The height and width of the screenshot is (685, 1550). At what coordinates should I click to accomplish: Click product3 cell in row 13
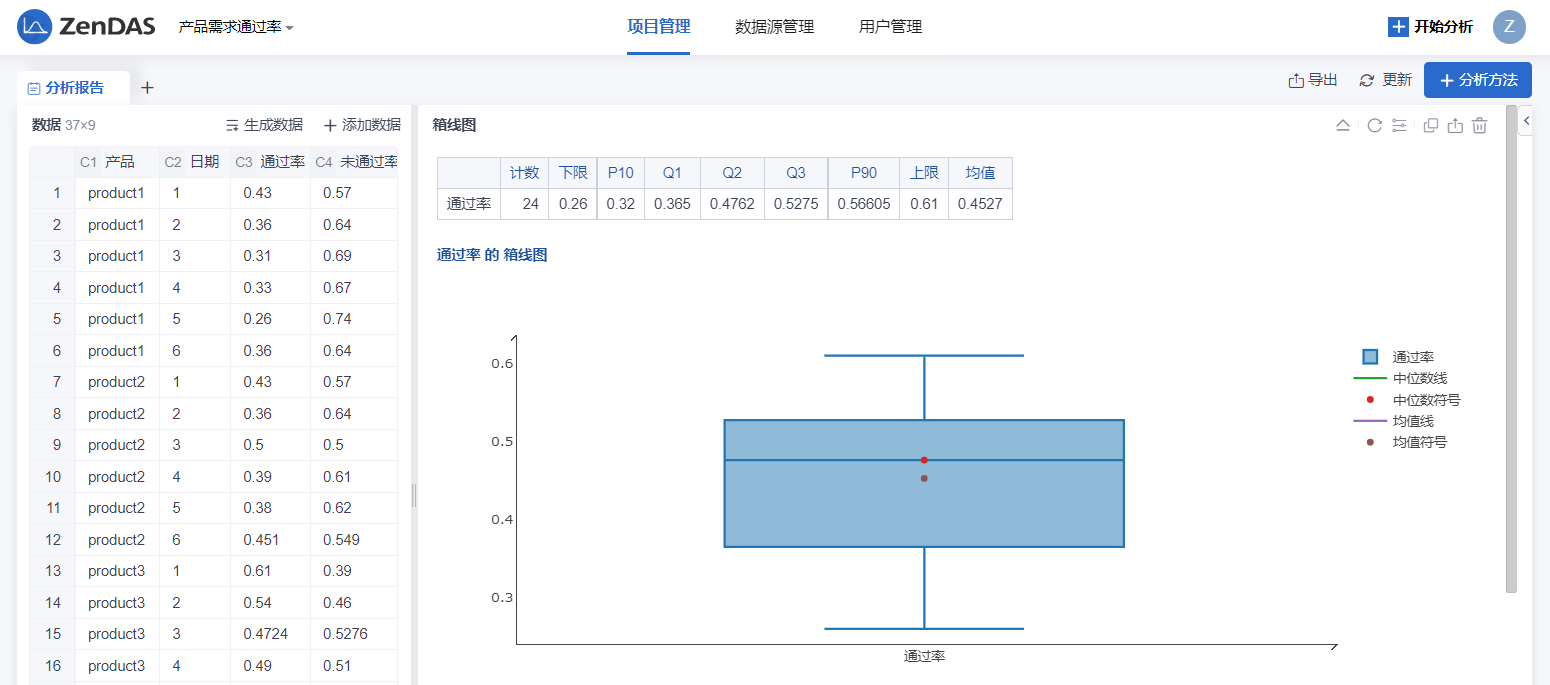pos(116,571)
